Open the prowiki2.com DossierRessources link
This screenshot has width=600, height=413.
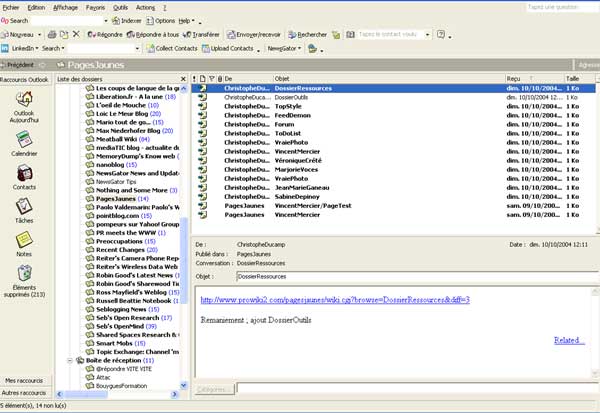[x=335, y=300]
